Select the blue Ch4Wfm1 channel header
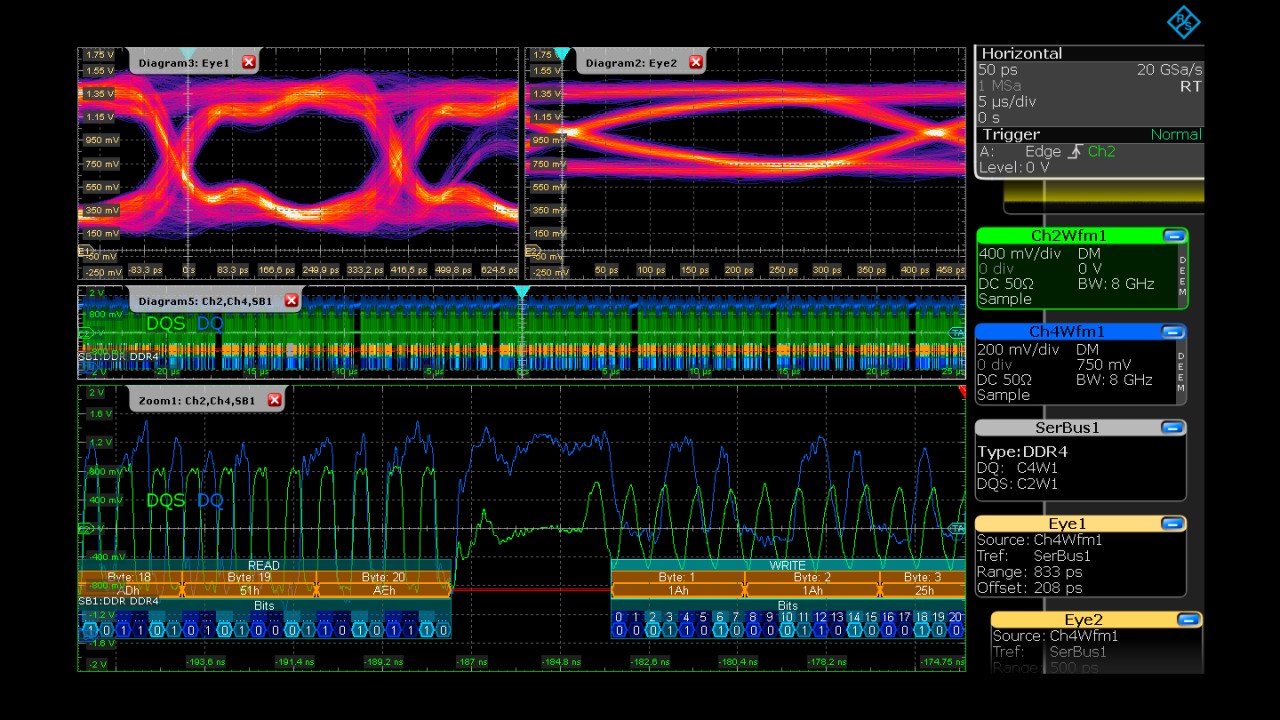 pyautogui.click(x=1069, y=332)
